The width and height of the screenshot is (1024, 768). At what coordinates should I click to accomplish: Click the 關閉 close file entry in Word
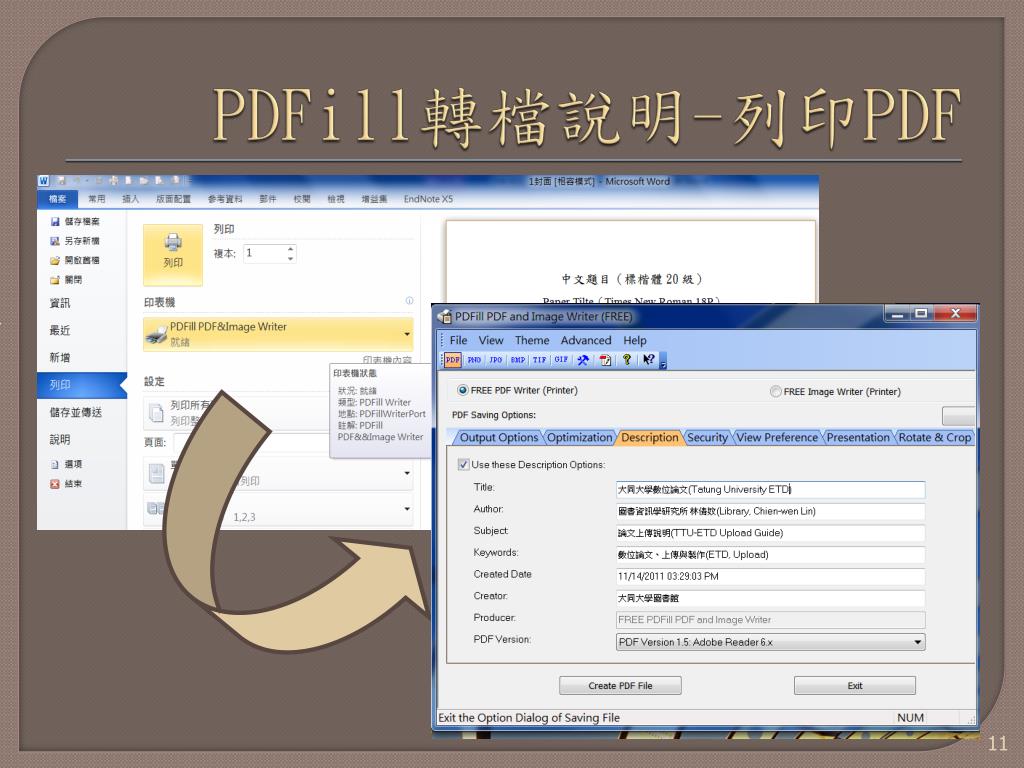coord(66,280)
